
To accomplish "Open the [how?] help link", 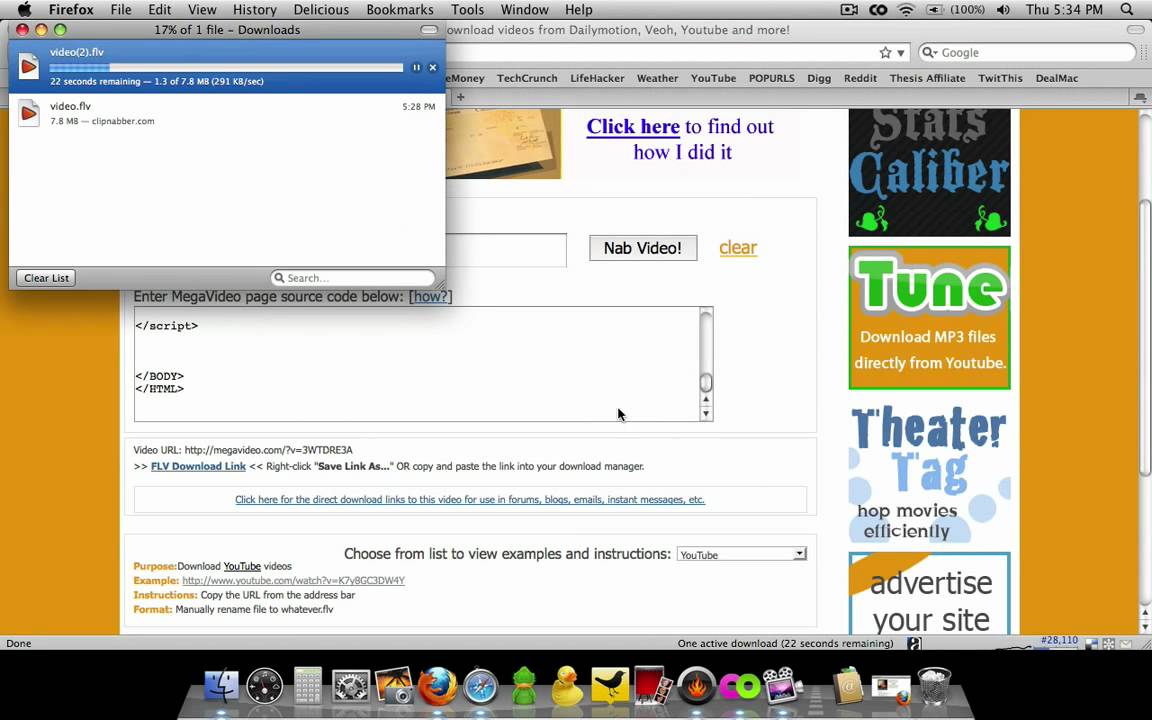I will point(431,296).
